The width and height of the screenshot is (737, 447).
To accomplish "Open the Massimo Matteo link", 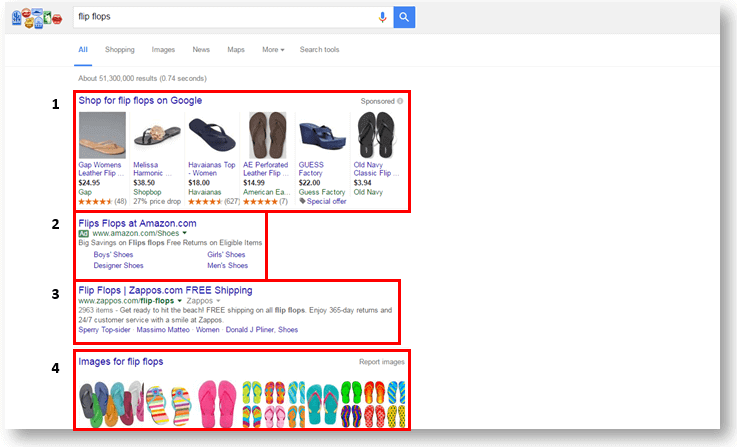I will coord(163,330).
